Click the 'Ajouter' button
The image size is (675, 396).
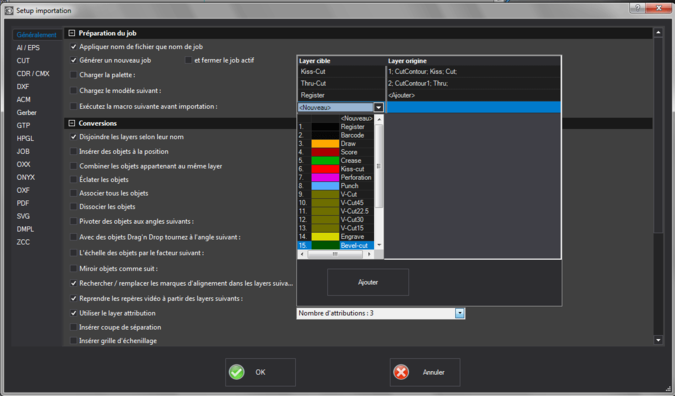(x=368, y=282)
